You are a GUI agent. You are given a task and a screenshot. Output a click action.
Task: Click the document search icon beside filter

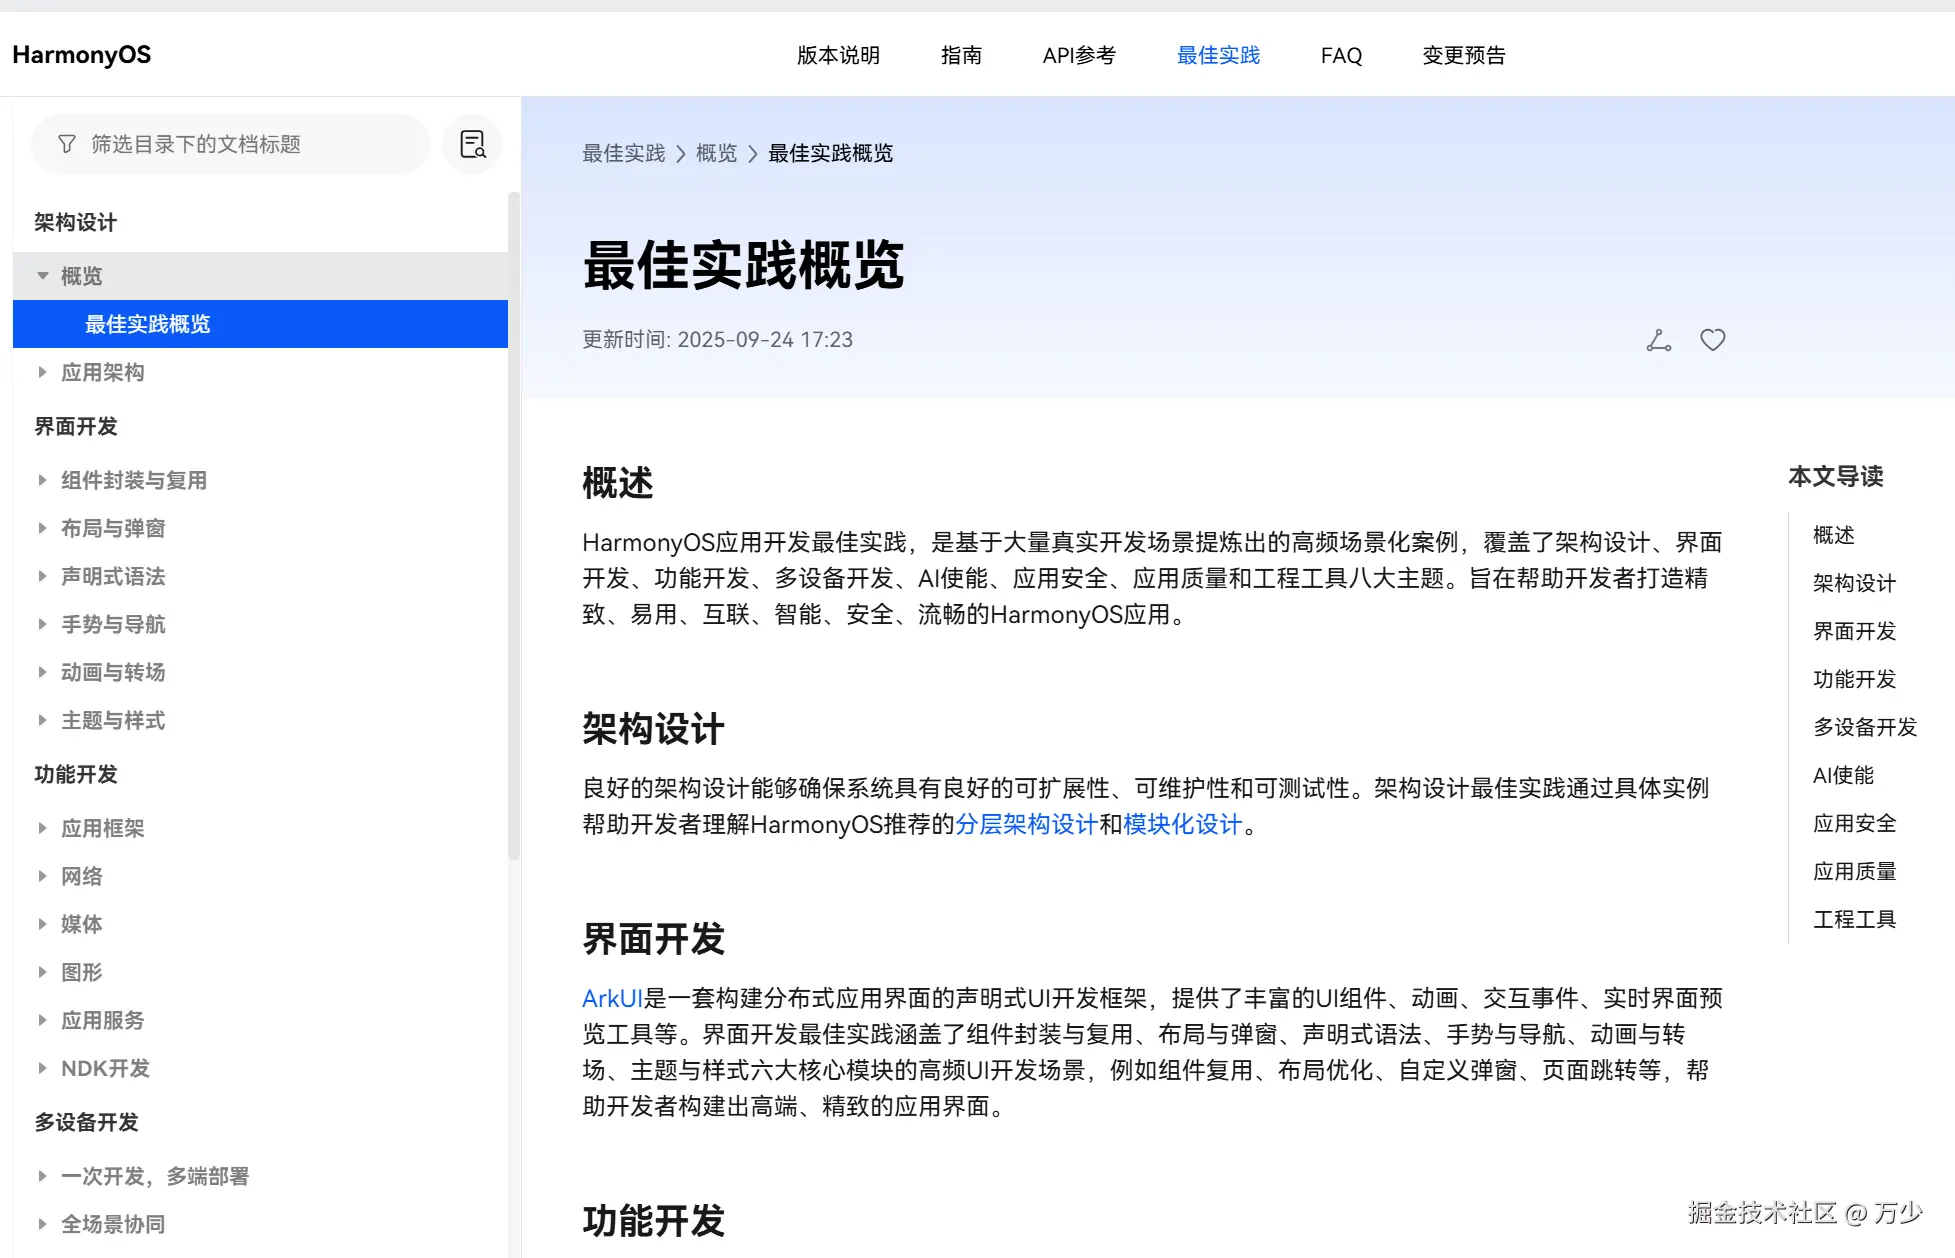[472, 145]
